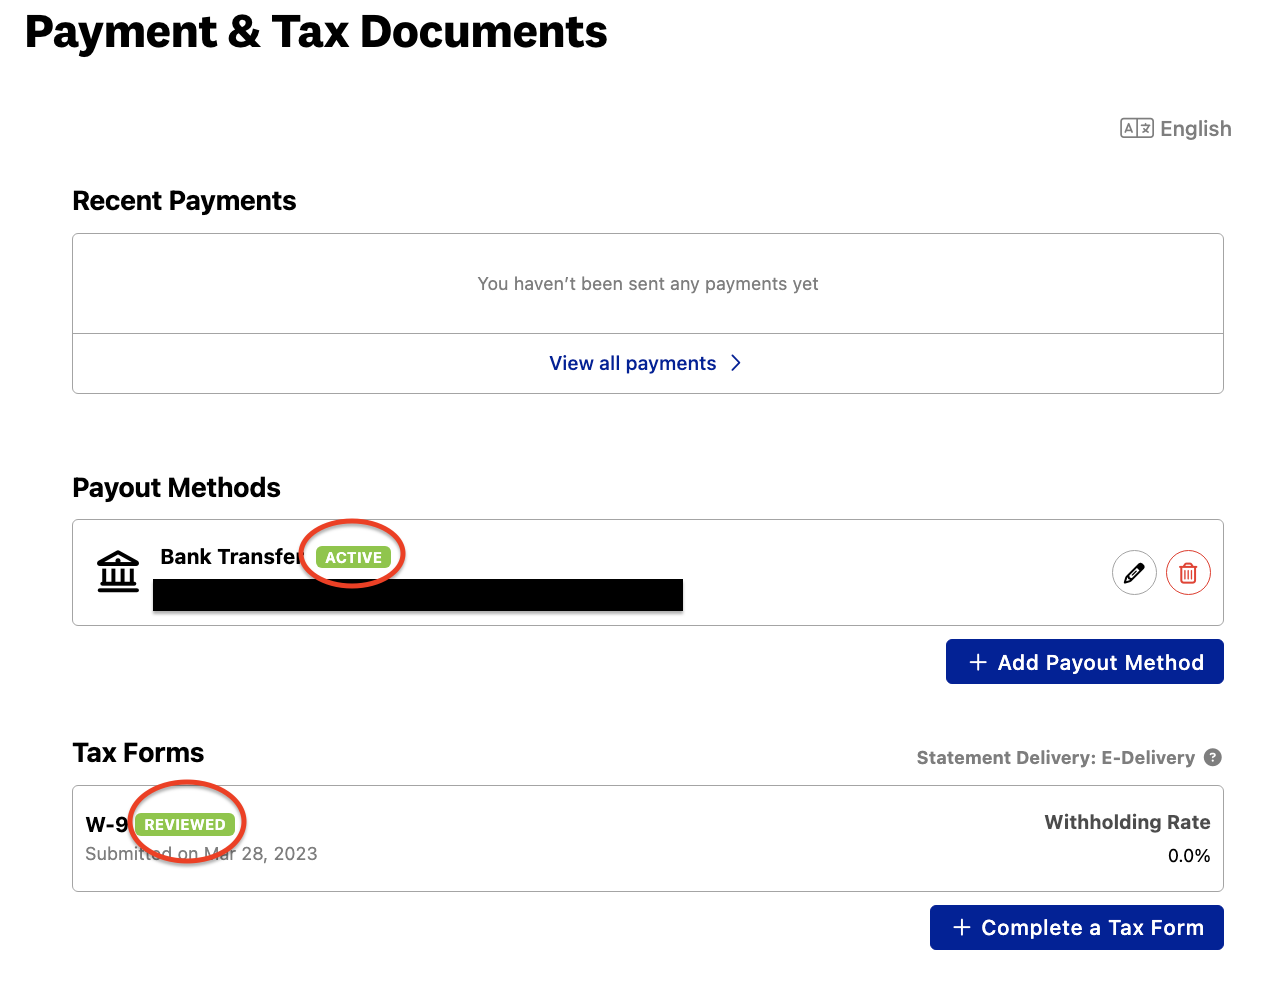Open the Statement Delivery help question mark
Screen dimensions: 1280x998
pyautogui.click(x=1213, y=757)
